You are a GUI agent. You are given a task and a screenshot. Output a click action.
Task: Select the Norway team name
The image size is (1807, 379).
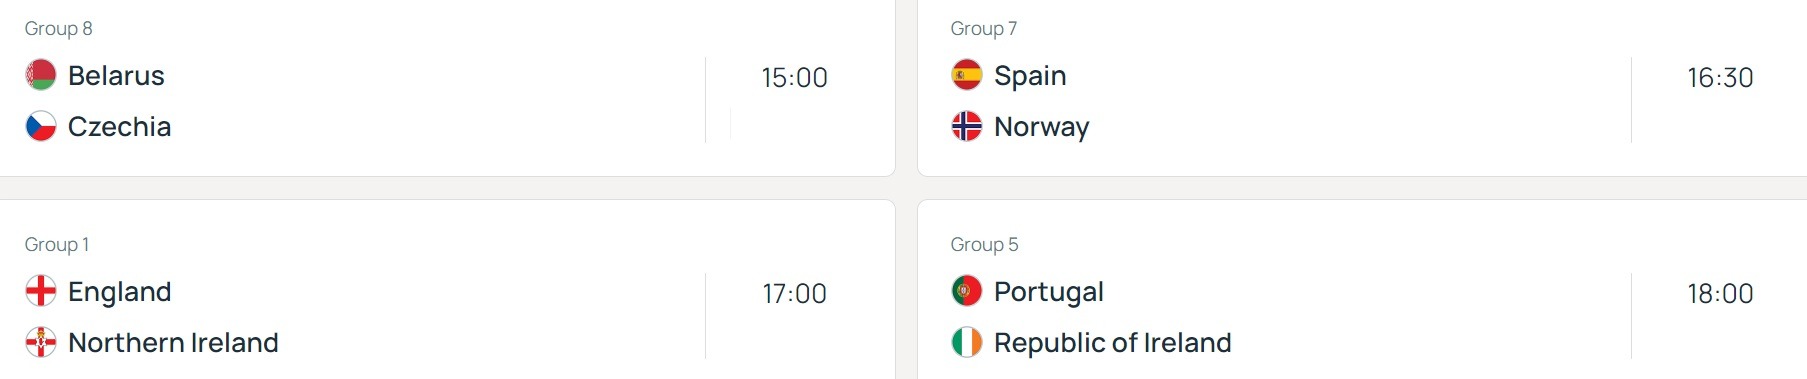click(x=1042, y=128)
